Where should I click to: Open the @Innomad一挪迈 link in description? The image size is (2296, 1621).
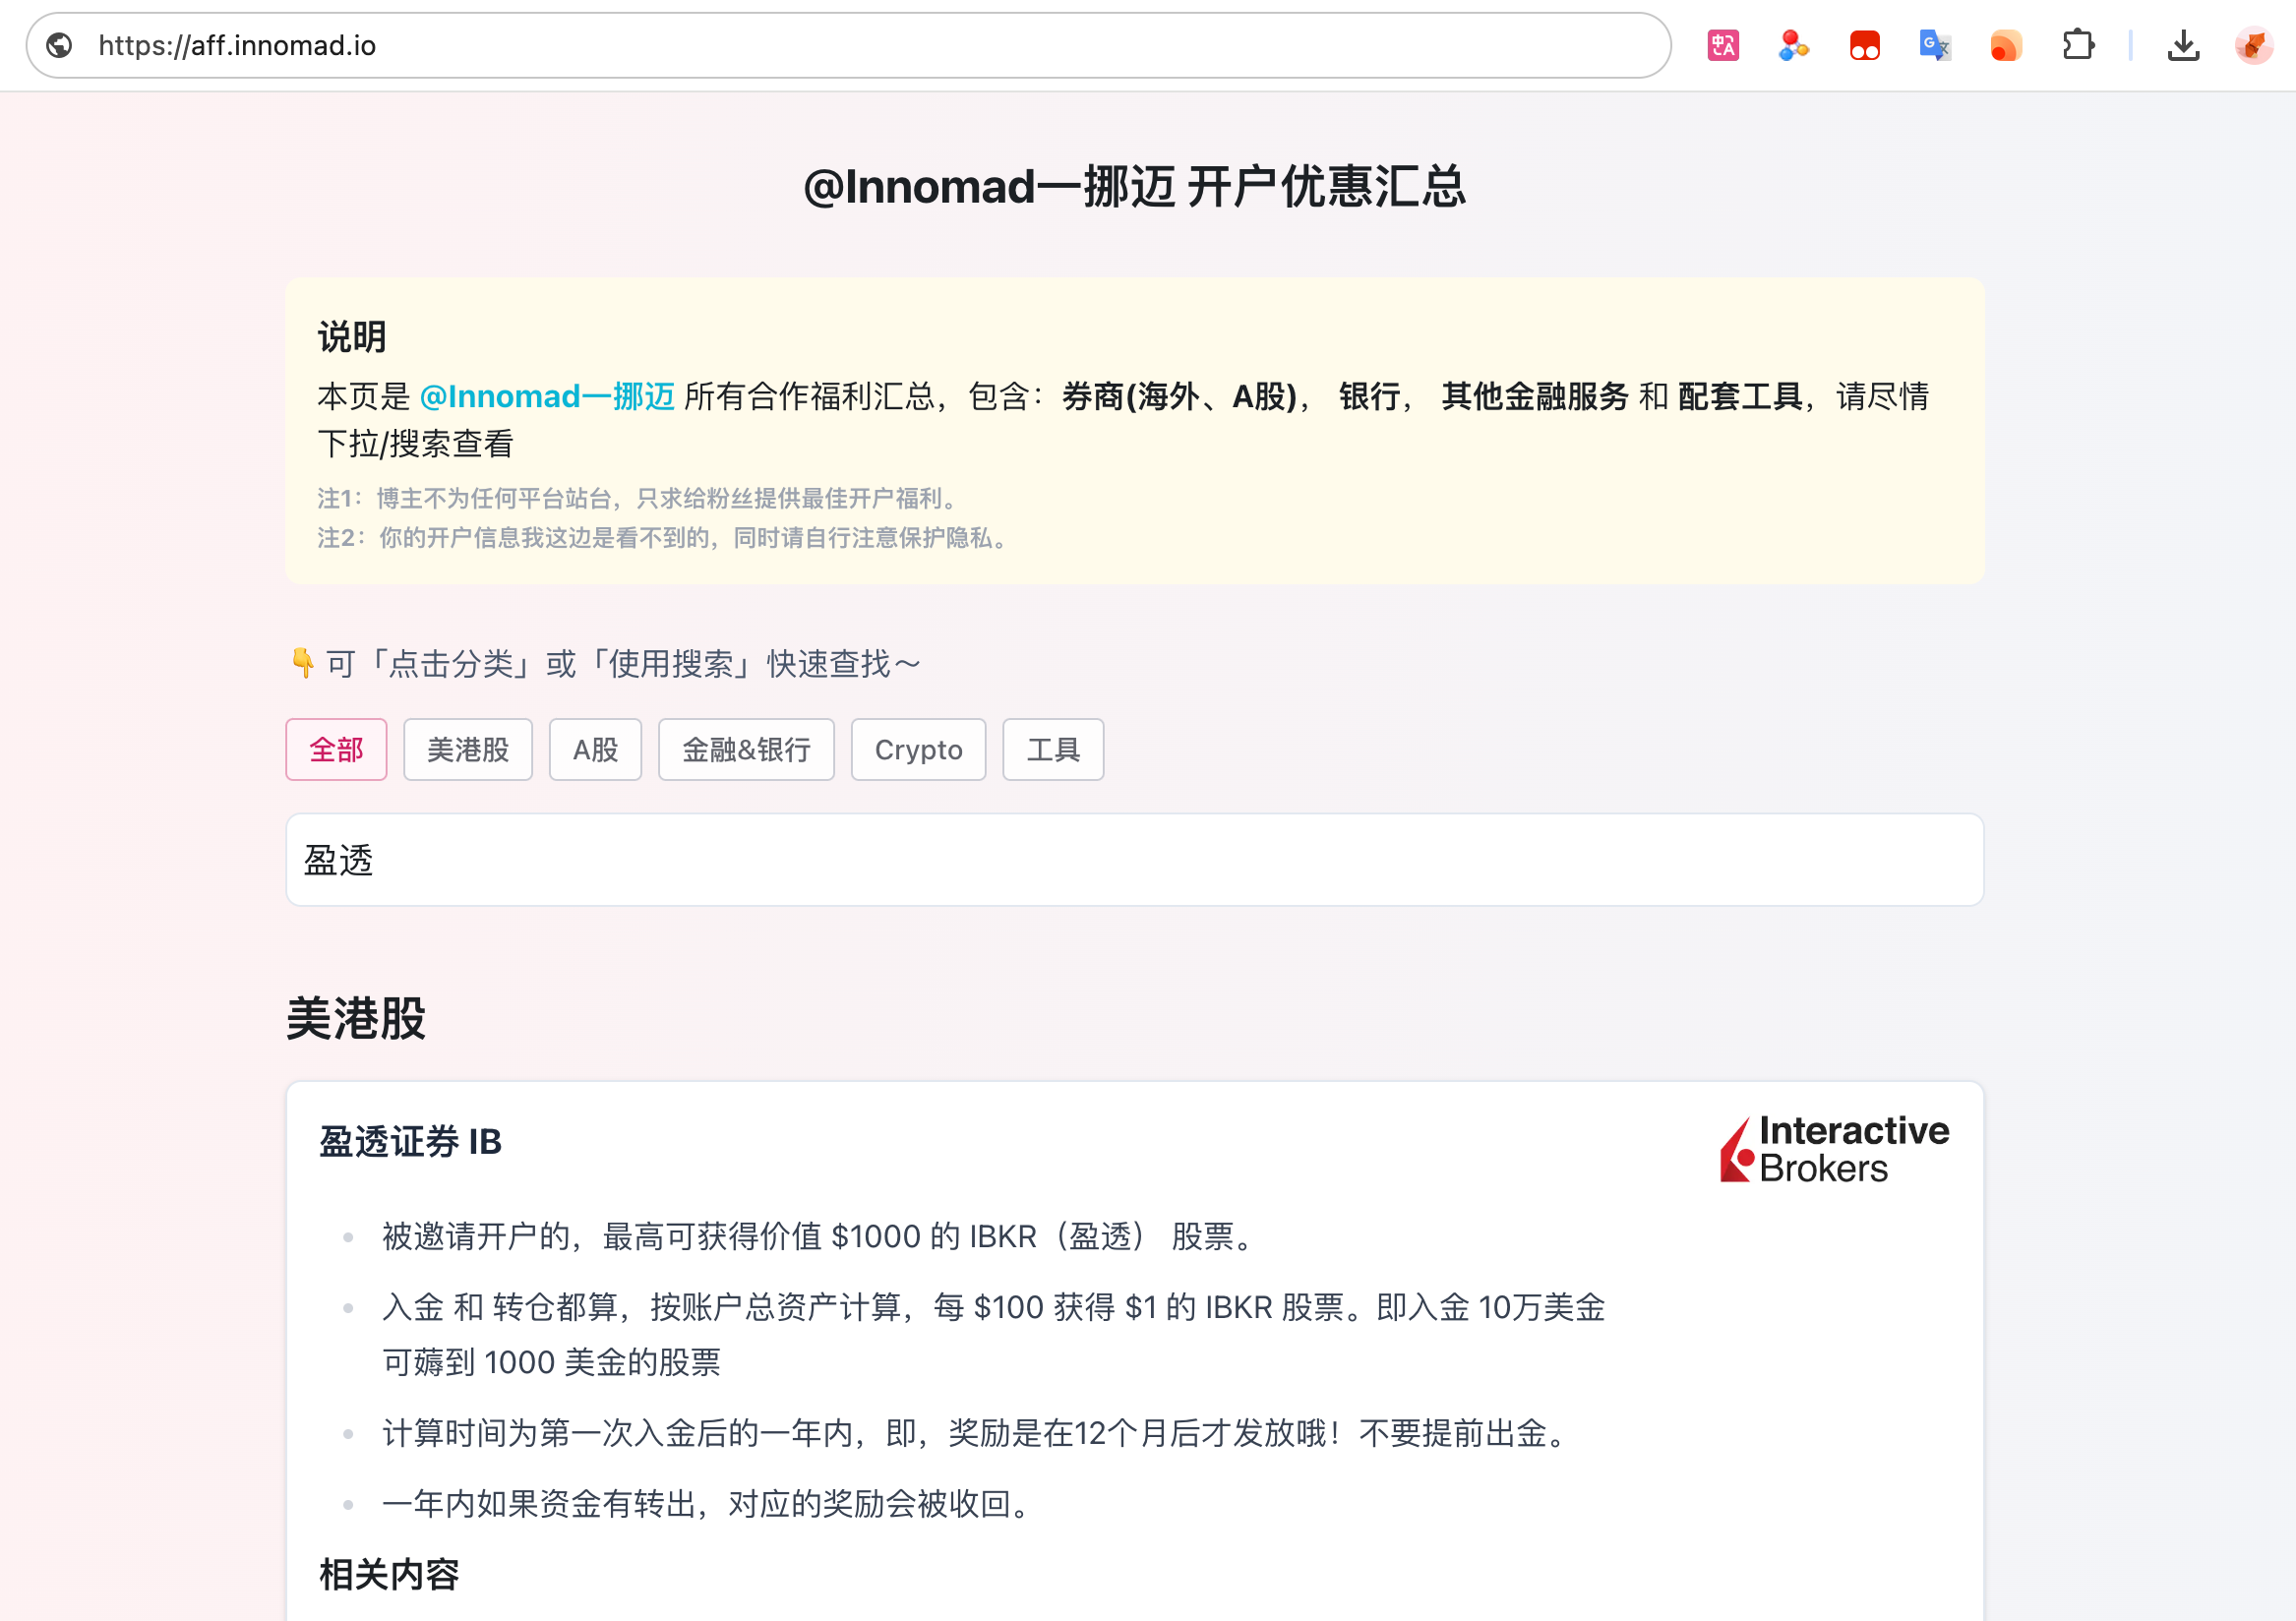546,396
